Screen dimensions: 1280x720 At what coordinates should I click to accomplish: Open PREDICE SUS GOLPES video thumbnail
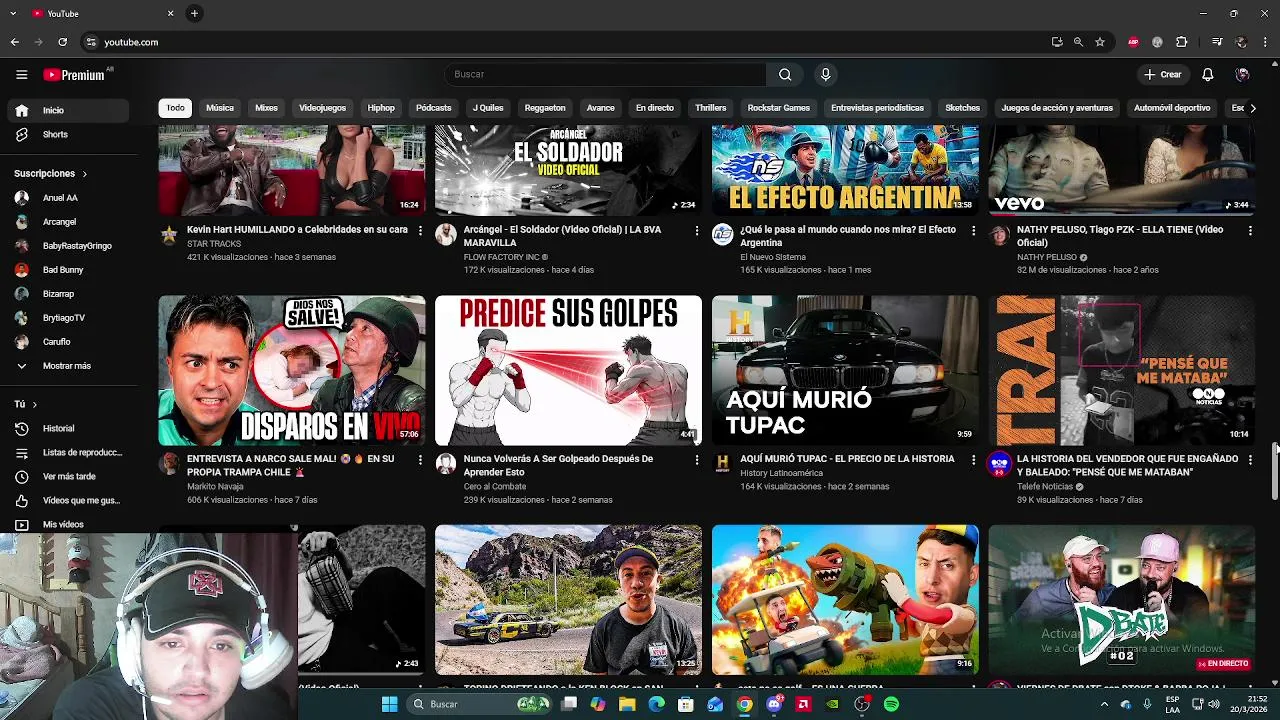click(x=568, y=370)
